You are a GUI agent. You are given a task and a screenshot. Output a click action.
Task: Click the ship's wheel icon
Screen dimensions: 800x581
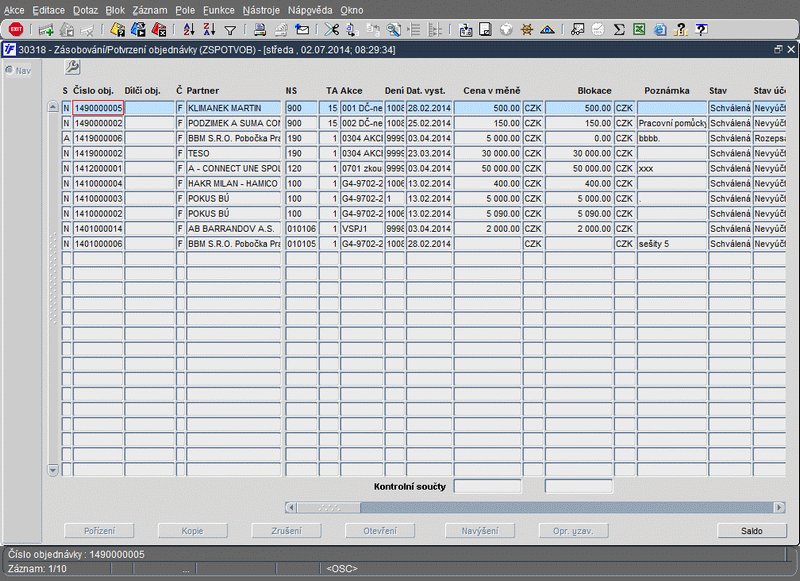click(527, 30)
